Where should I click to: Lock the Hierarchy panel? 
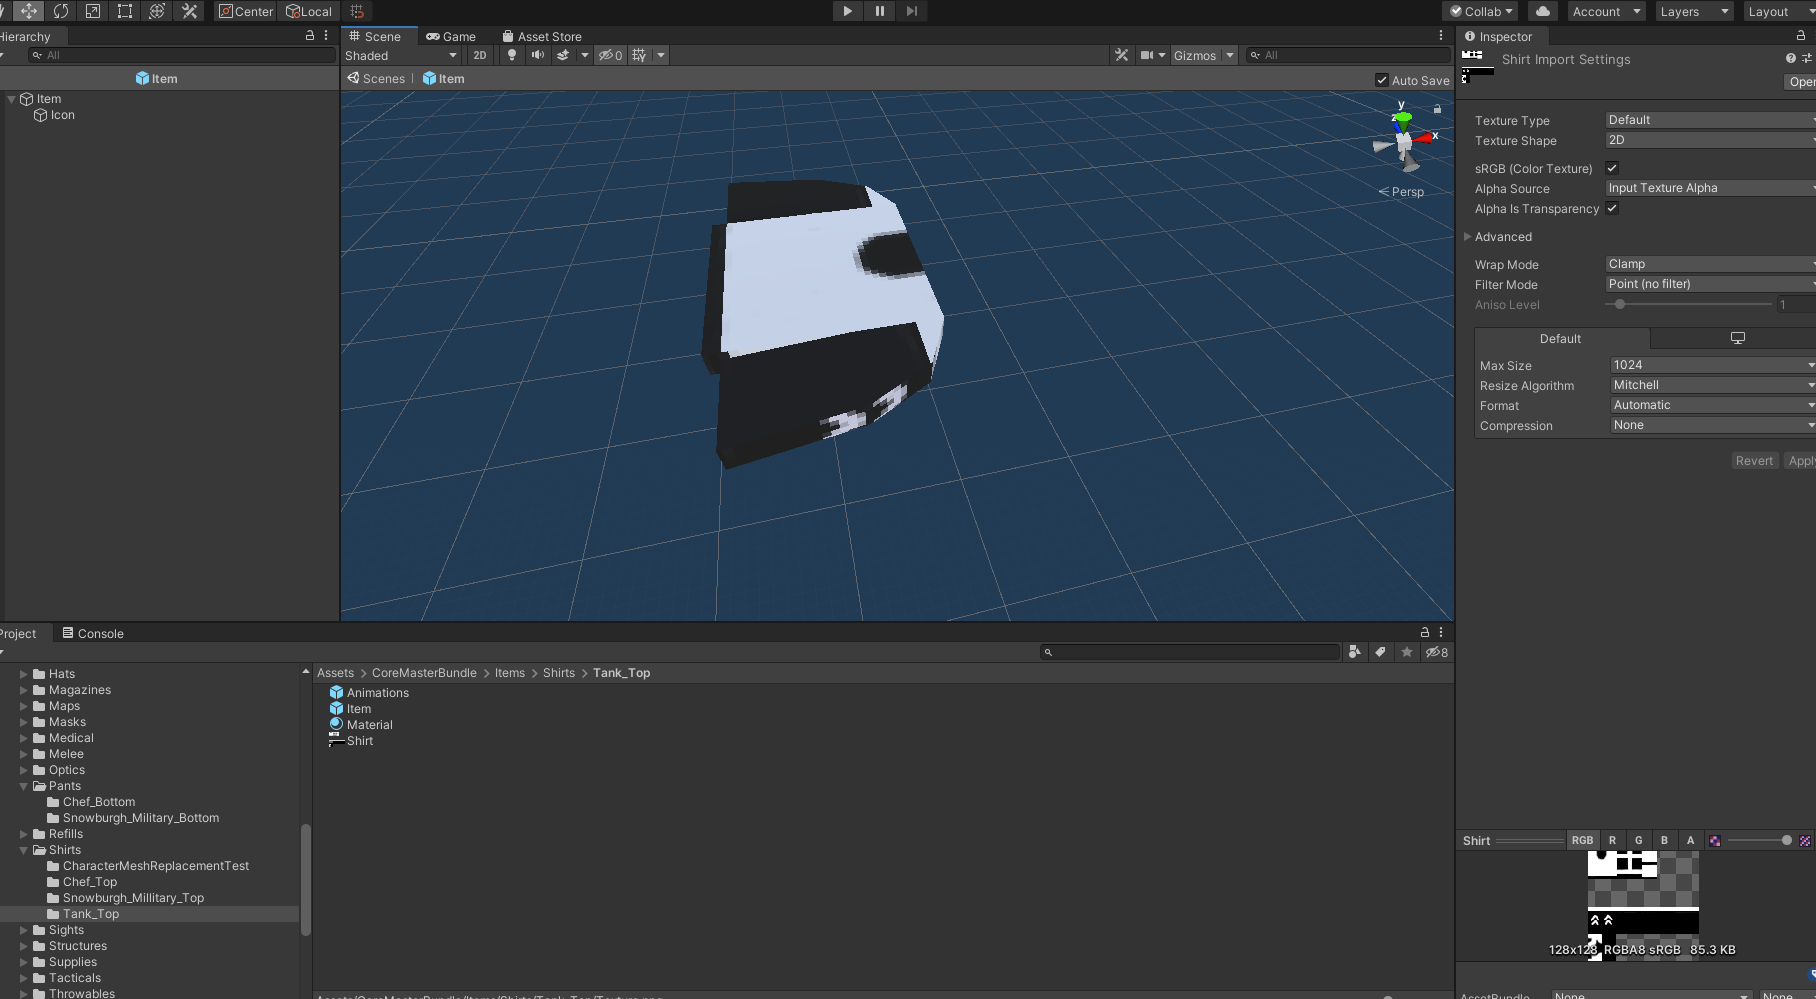click(310, 35)
